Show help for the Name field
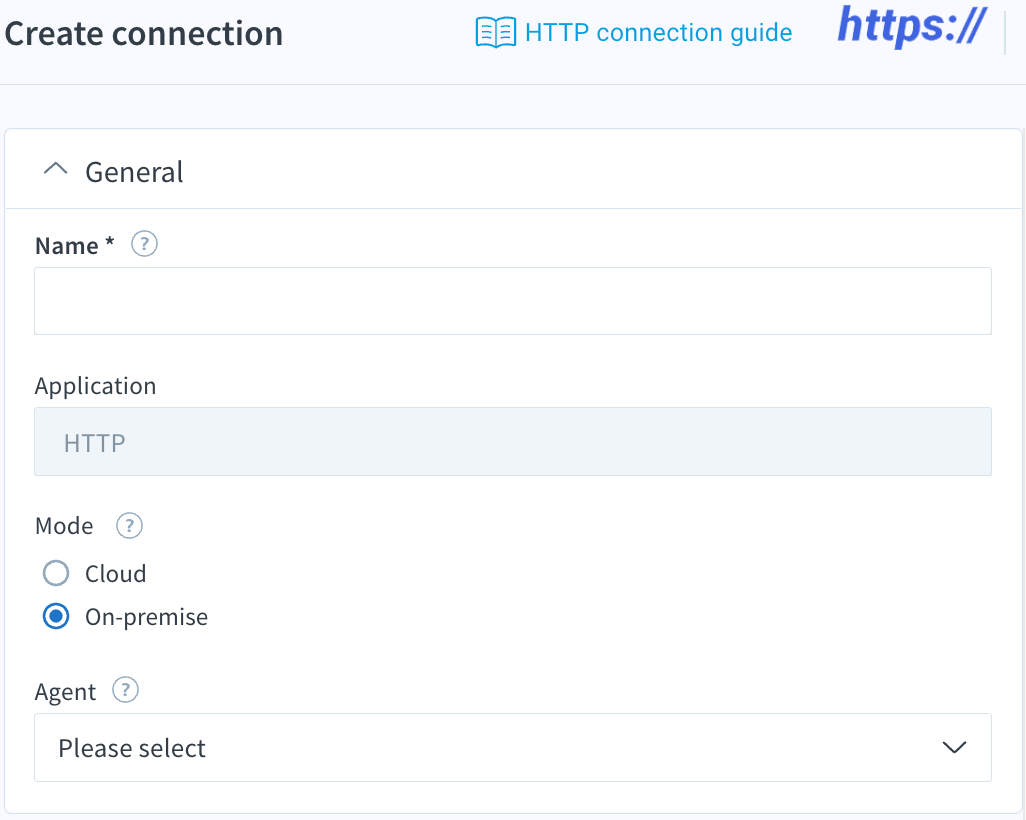The image size is (1026, 820). [x=144, y=244]
